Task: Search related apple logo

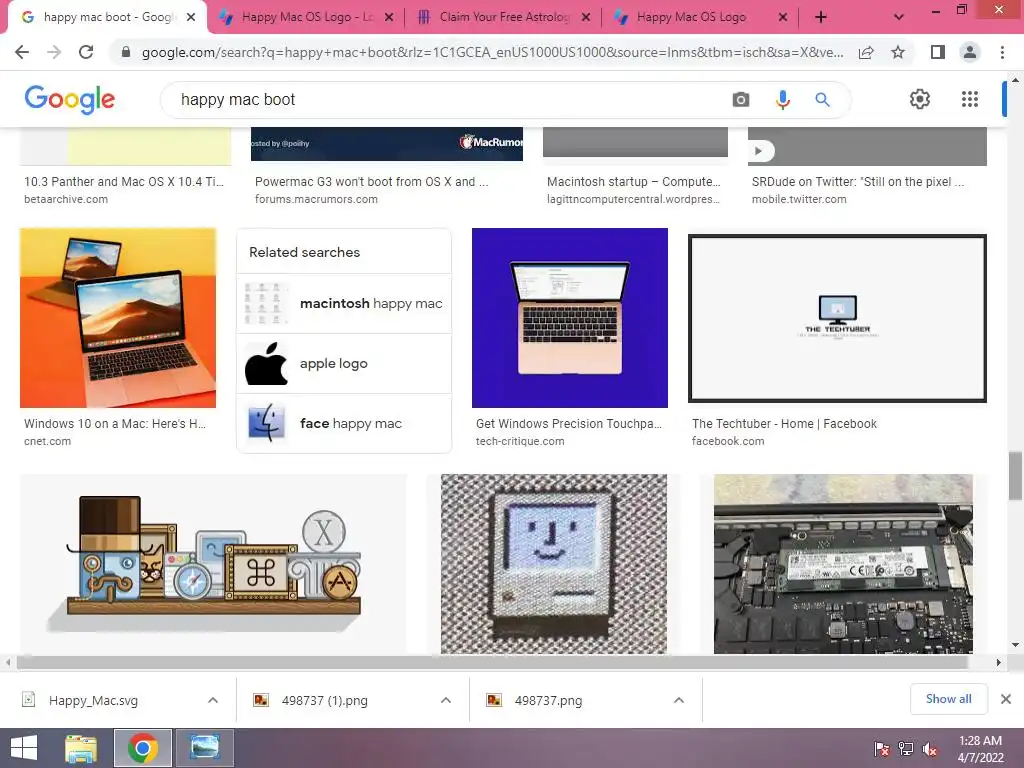Action: point(344,364)
